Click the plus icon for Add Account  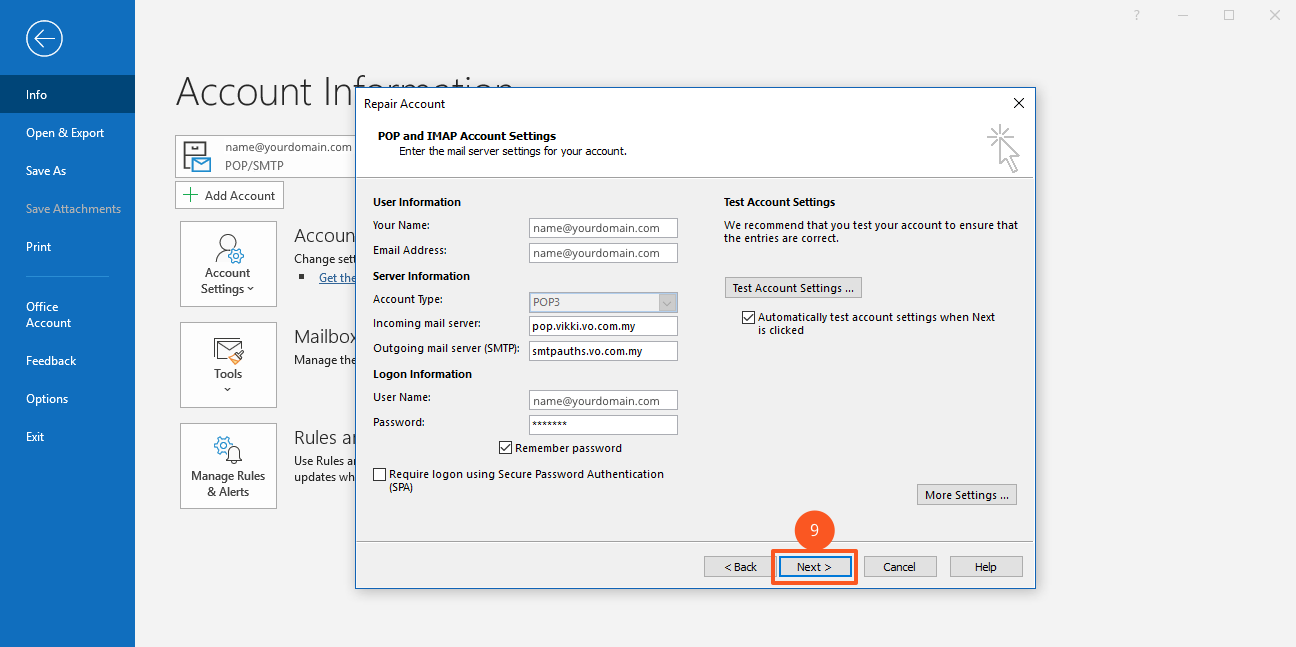click(191, 195)
